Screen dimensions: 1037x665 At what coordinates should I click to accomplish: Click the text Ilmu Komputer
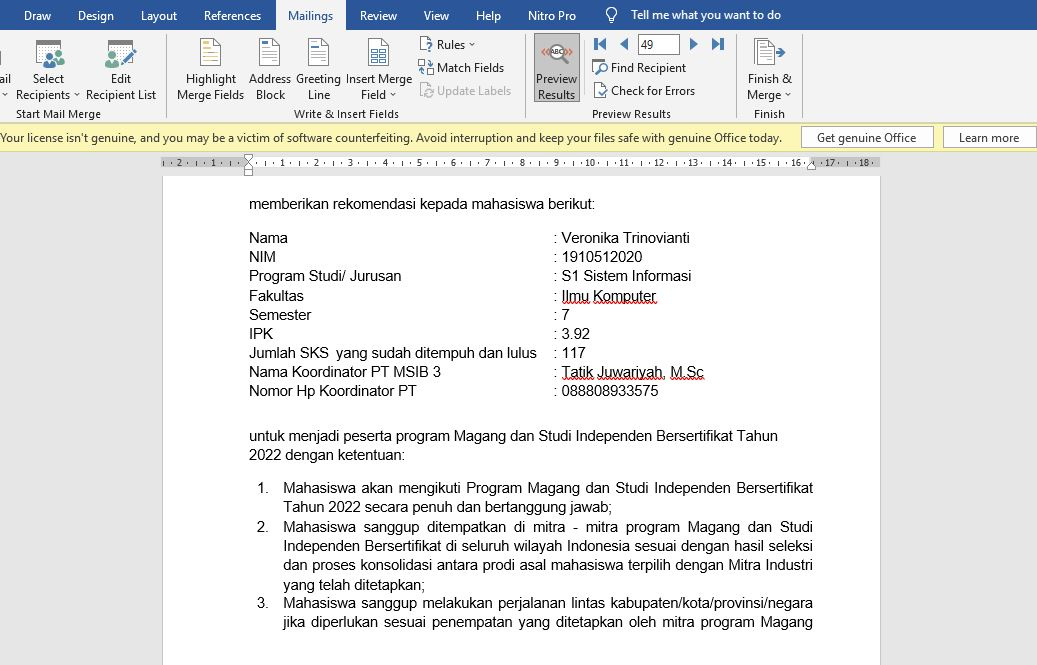coord(608,296)
